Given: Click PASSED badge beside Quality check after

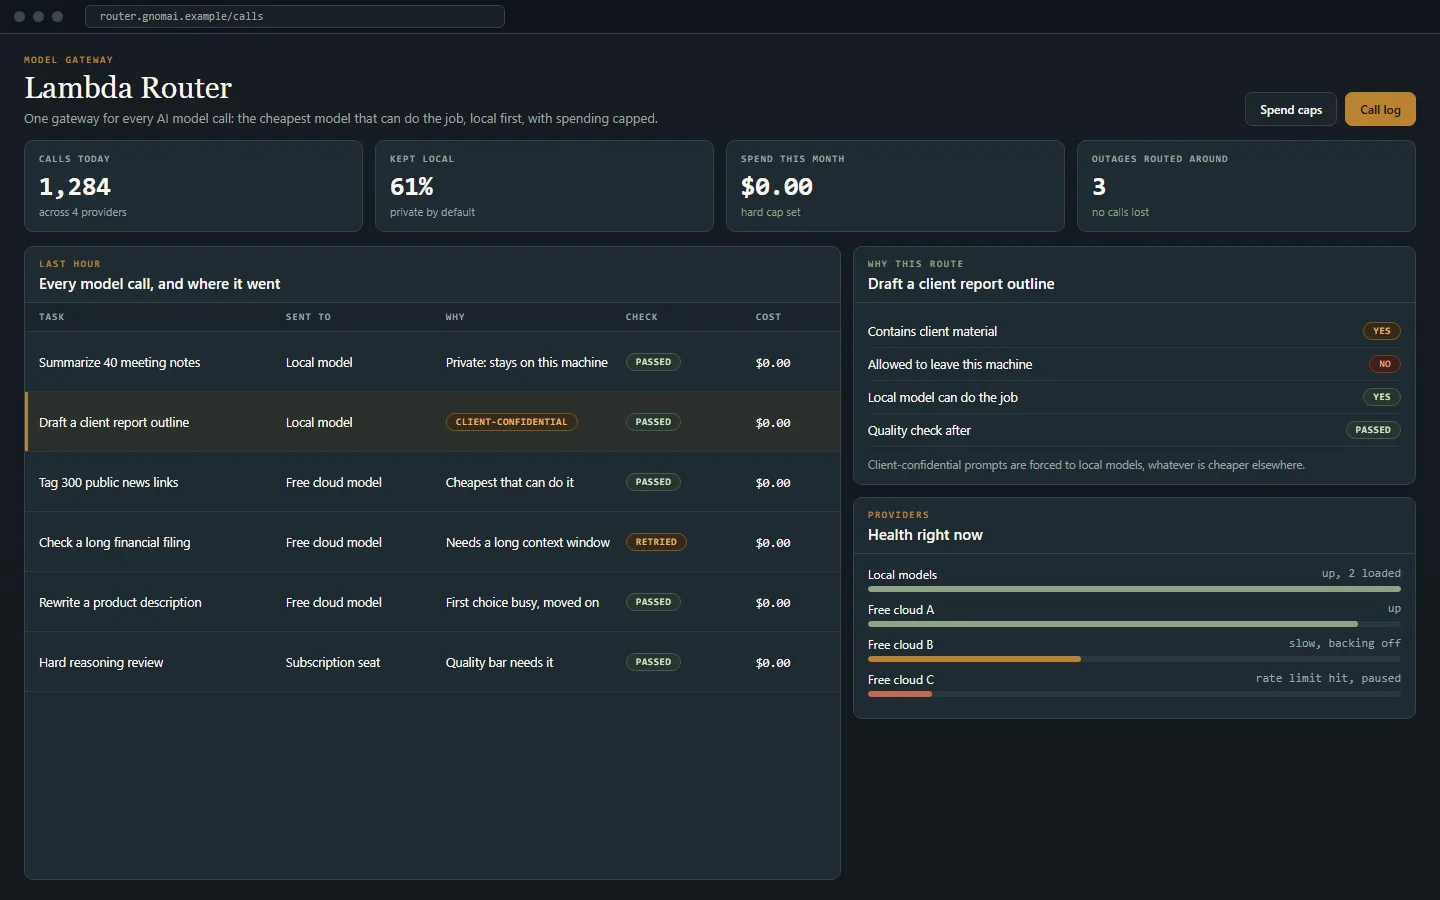Looking at the screenshot, I should click(1373, 430).
